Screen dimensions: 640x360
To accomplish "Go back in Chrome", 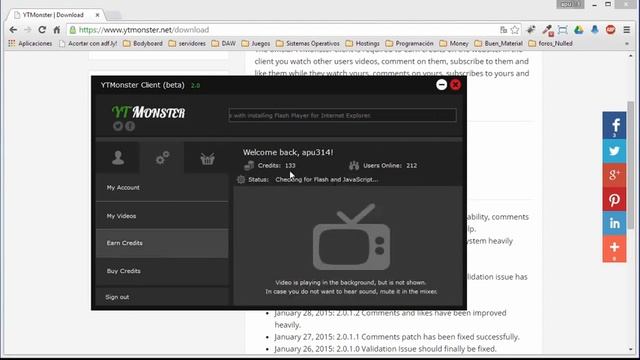I will 13,30.
